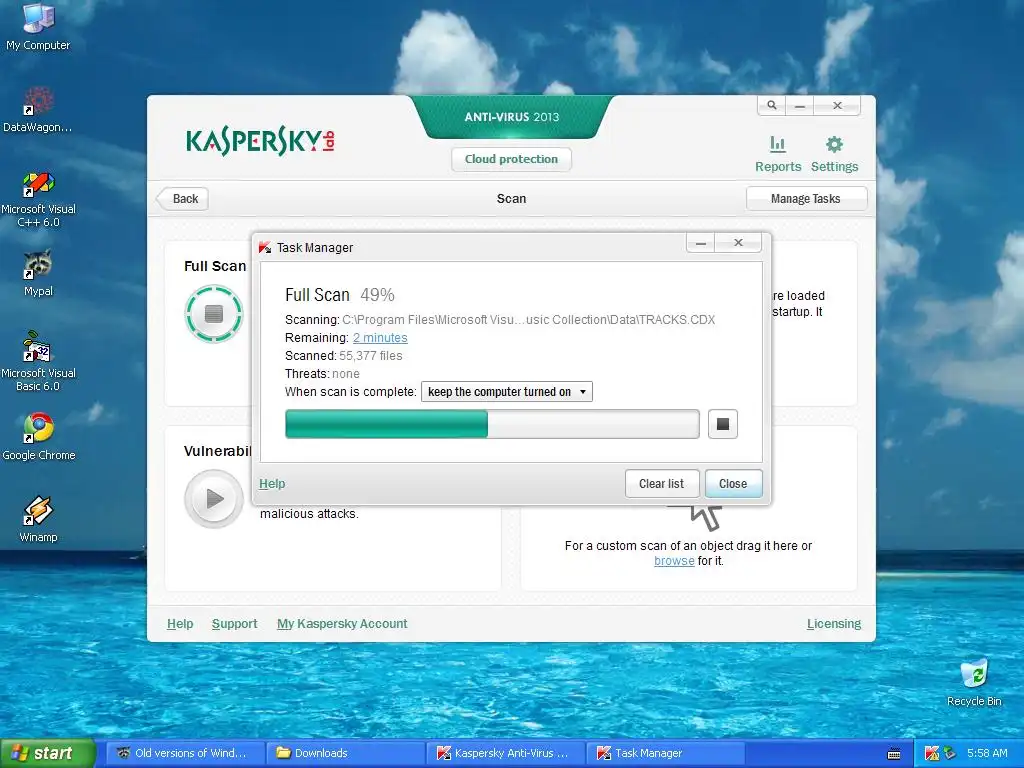Switch to Kaspersky Anti-Virus taskbar item

(506, 753)
